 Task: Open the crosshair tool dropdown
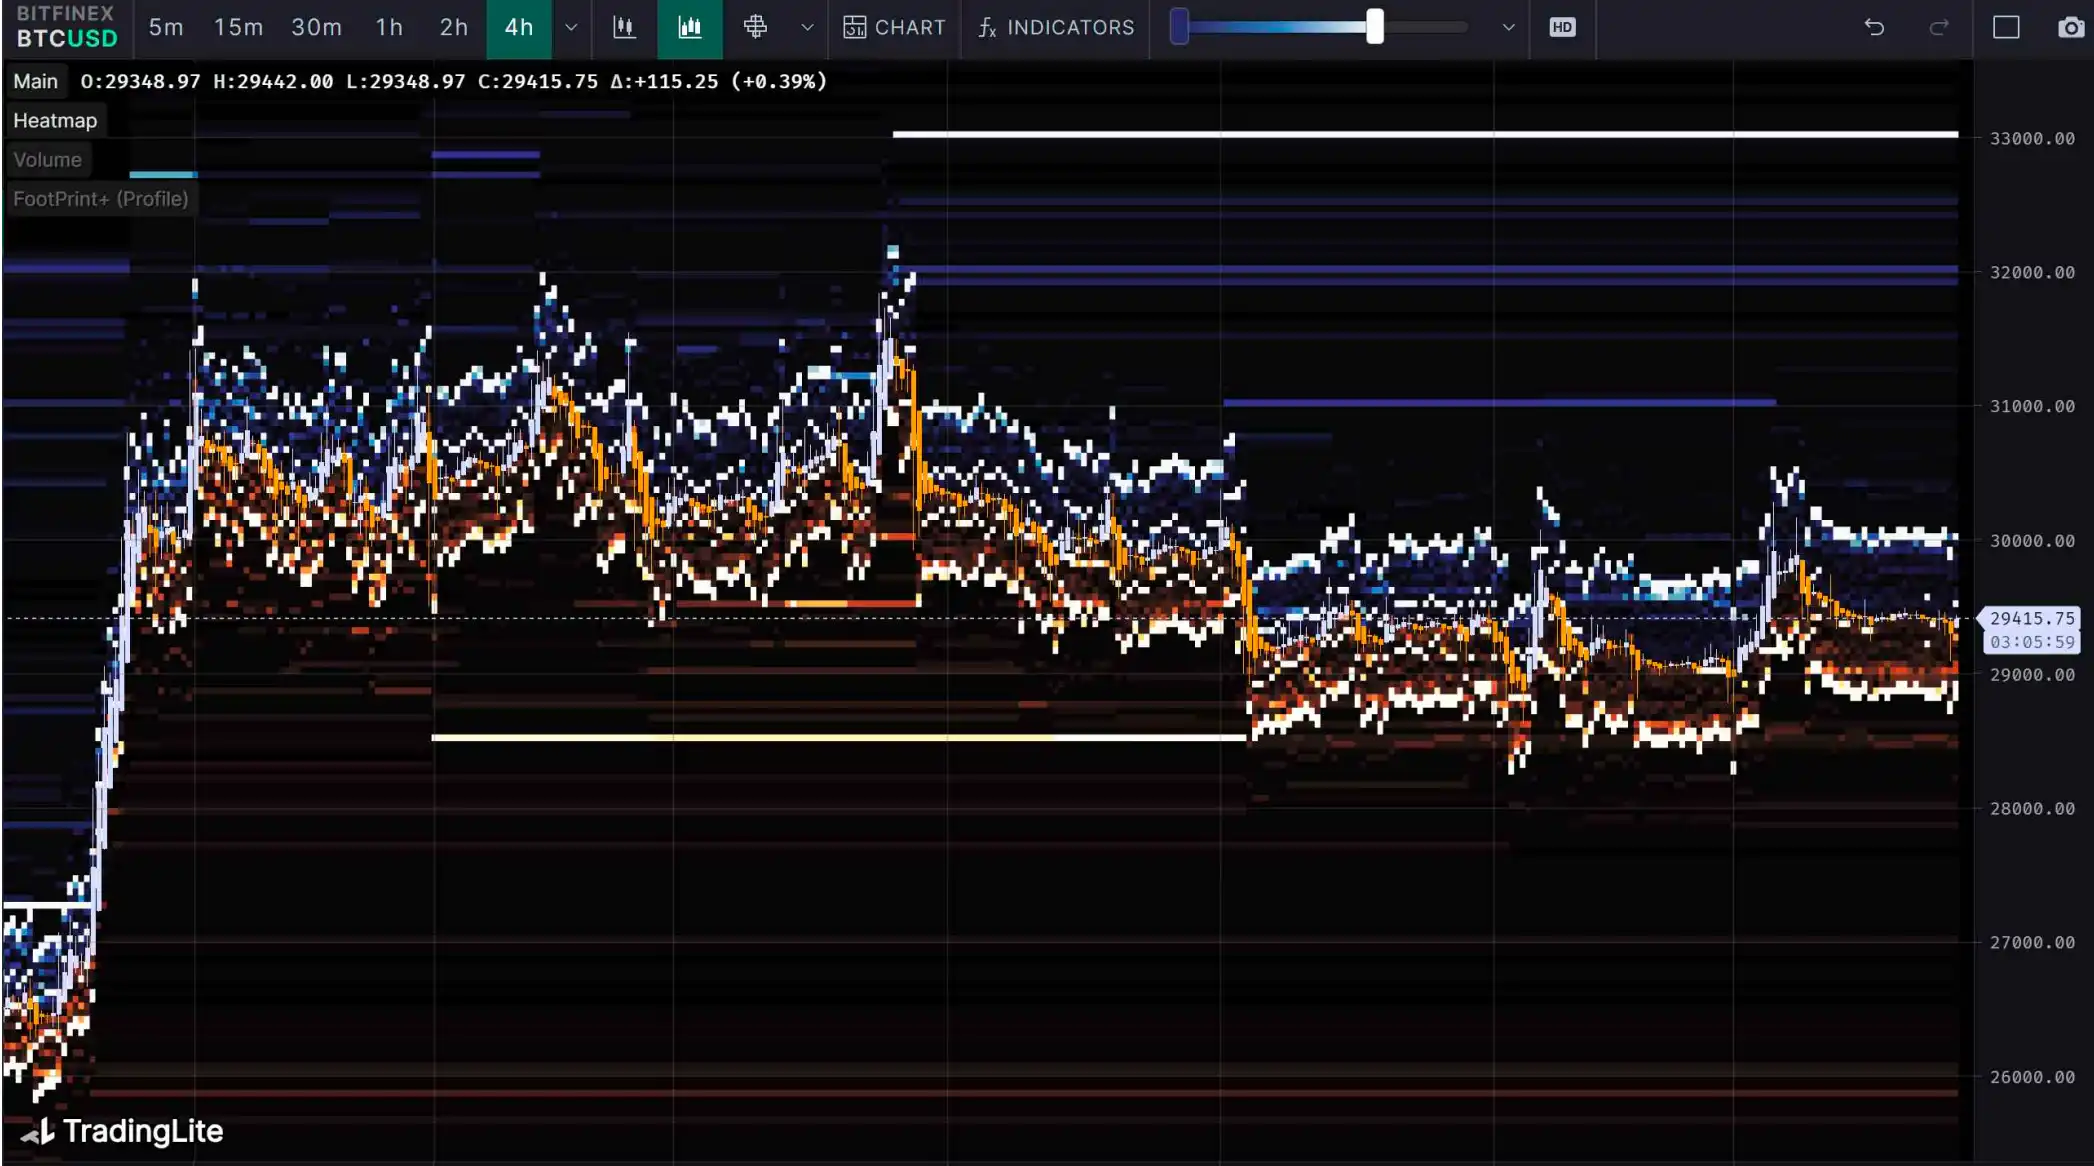coord(807,28)
